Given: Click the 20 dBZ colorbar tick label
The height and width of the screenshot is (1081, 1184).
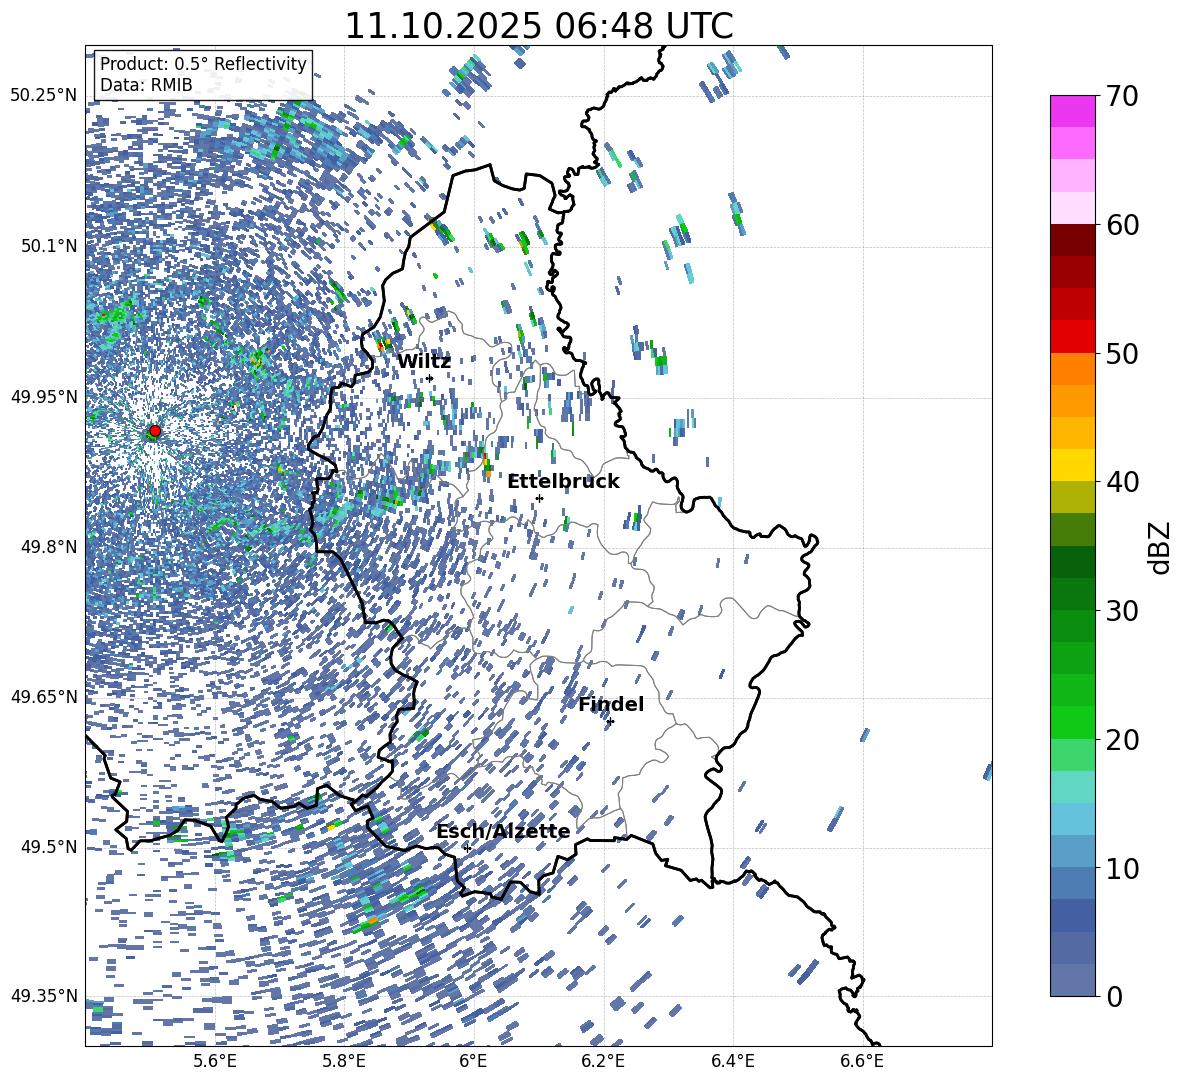Looking at the screenshot, I should tap(1122, 739).
